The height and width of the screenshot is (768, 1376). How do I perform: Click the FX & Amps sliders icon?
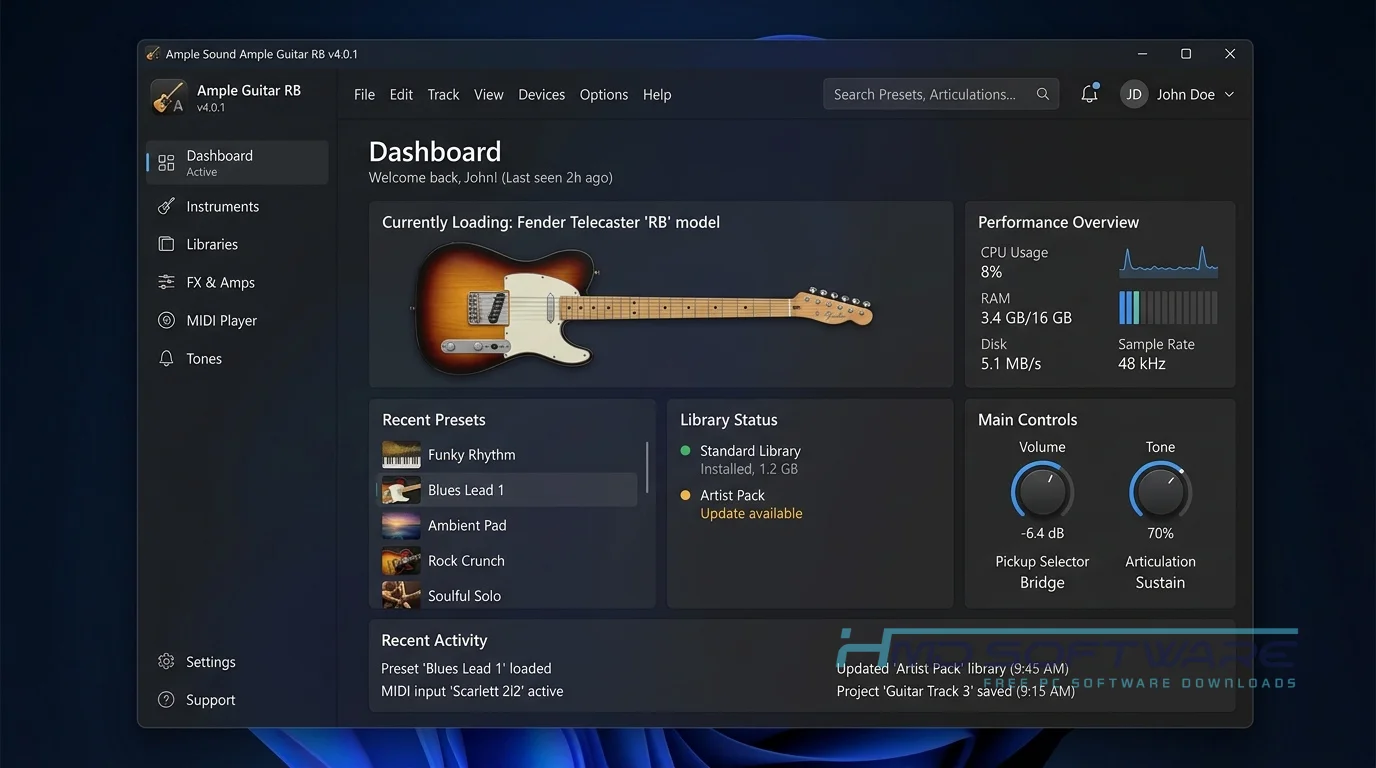point(166,282)
